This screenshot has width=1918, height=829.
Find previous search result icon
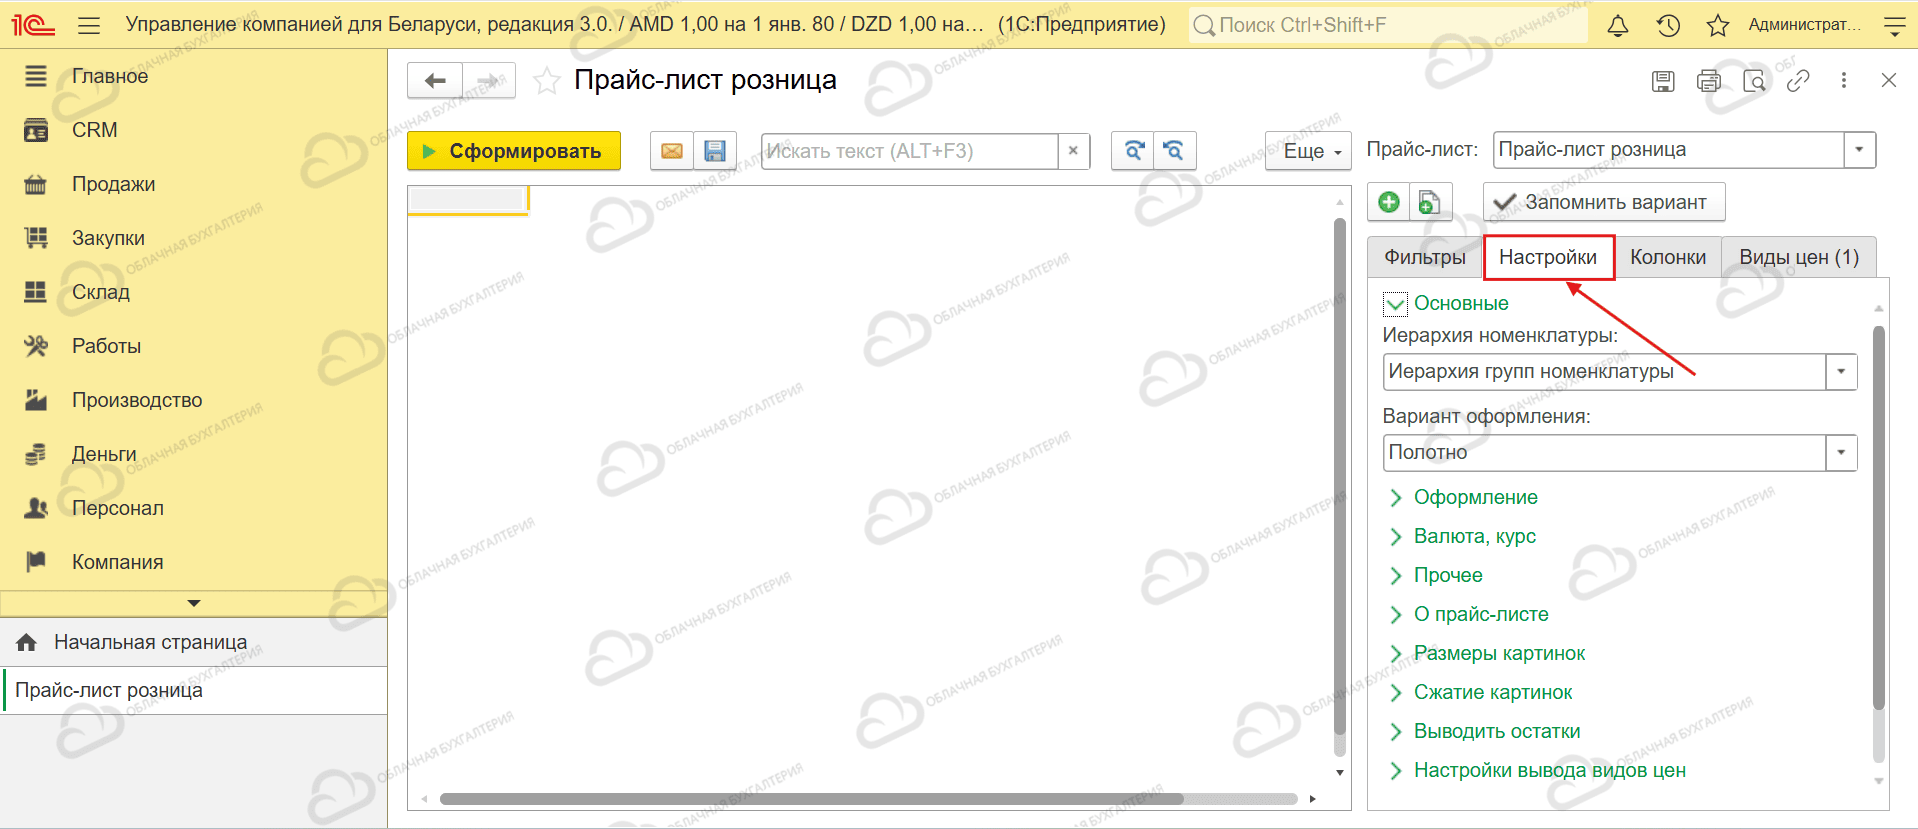[1175, 151]
